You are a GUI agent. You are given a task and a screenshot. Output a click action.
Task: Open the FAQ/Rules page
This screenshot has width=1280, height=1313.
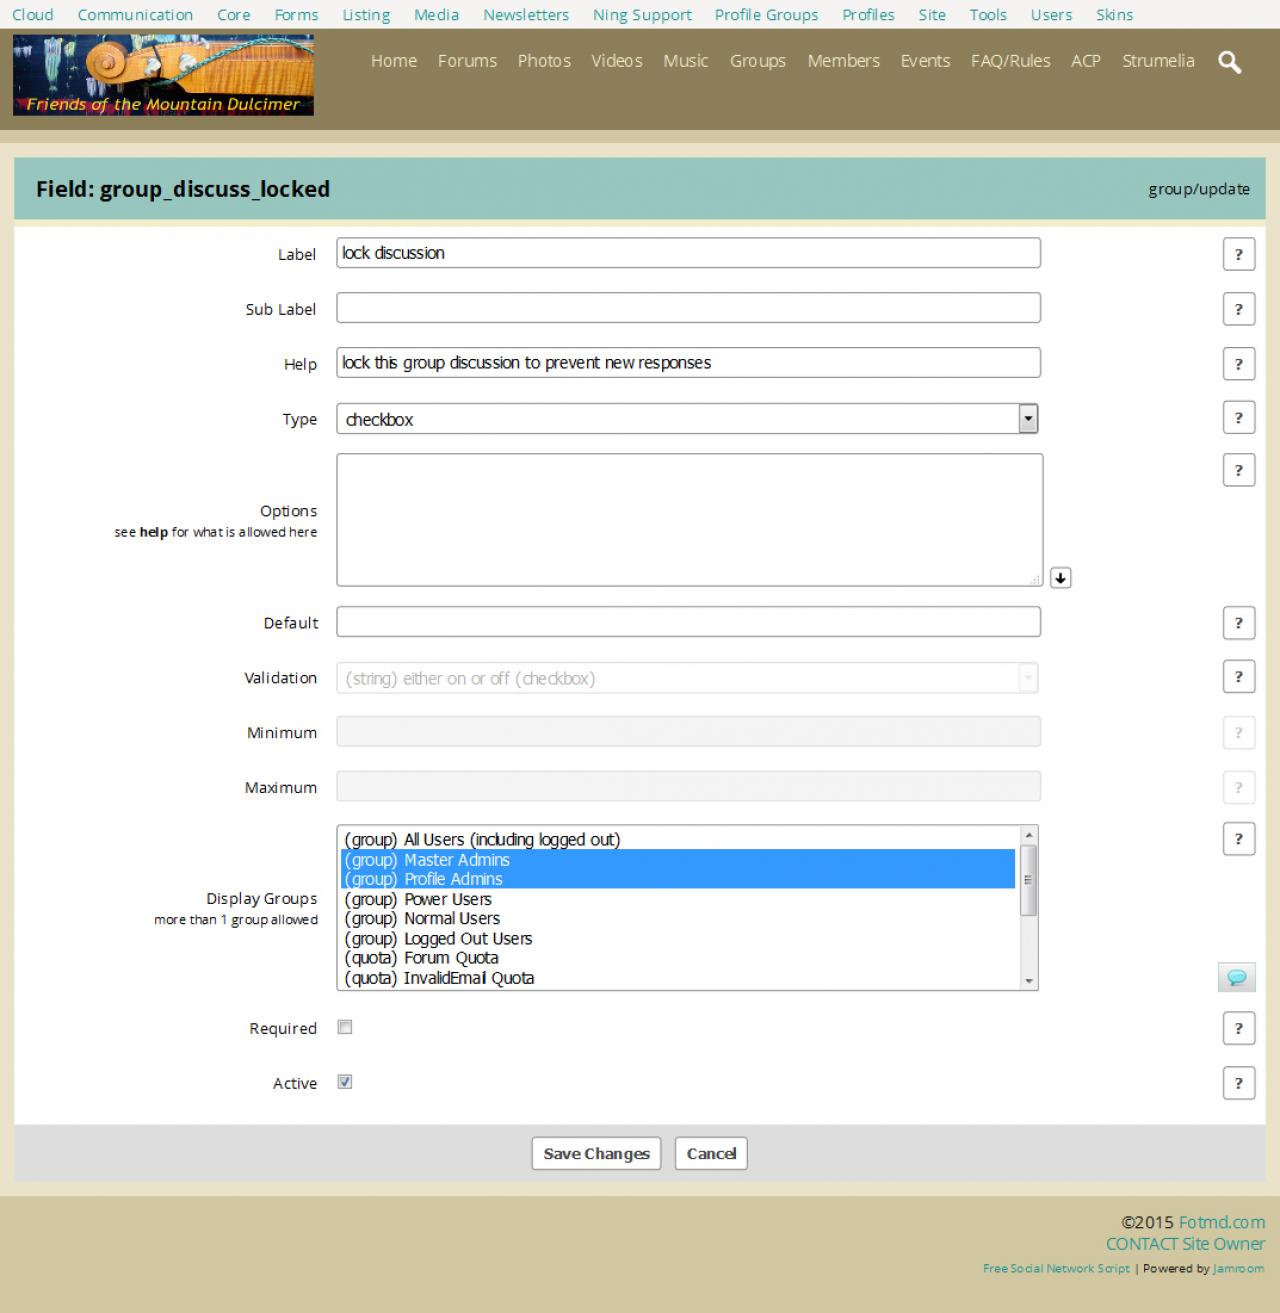[1011, 61]
